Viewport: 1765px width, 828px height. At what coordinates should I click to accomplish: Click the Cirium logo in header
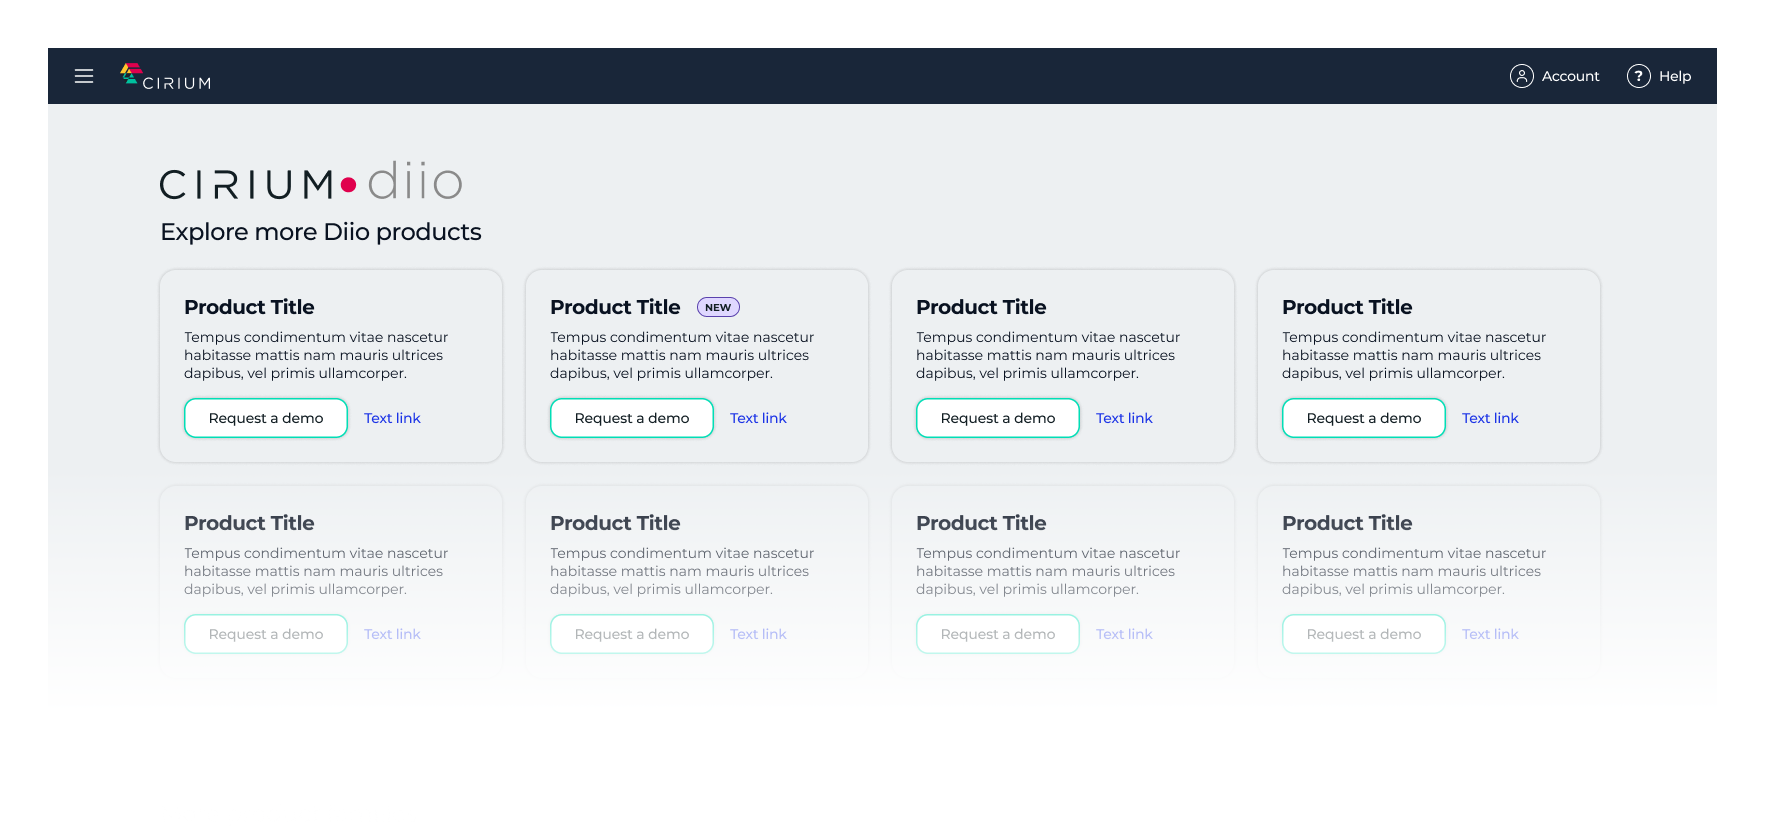coord(166,77)
